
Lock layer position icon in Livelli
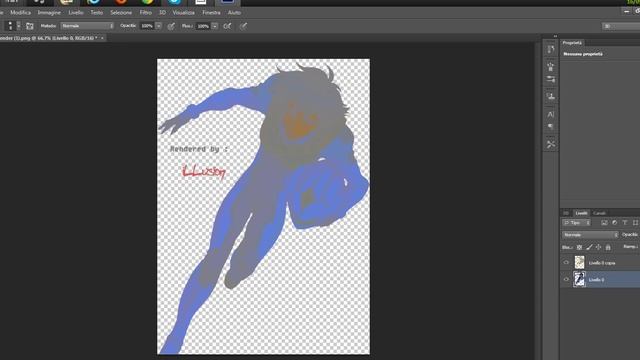[598, 247]
